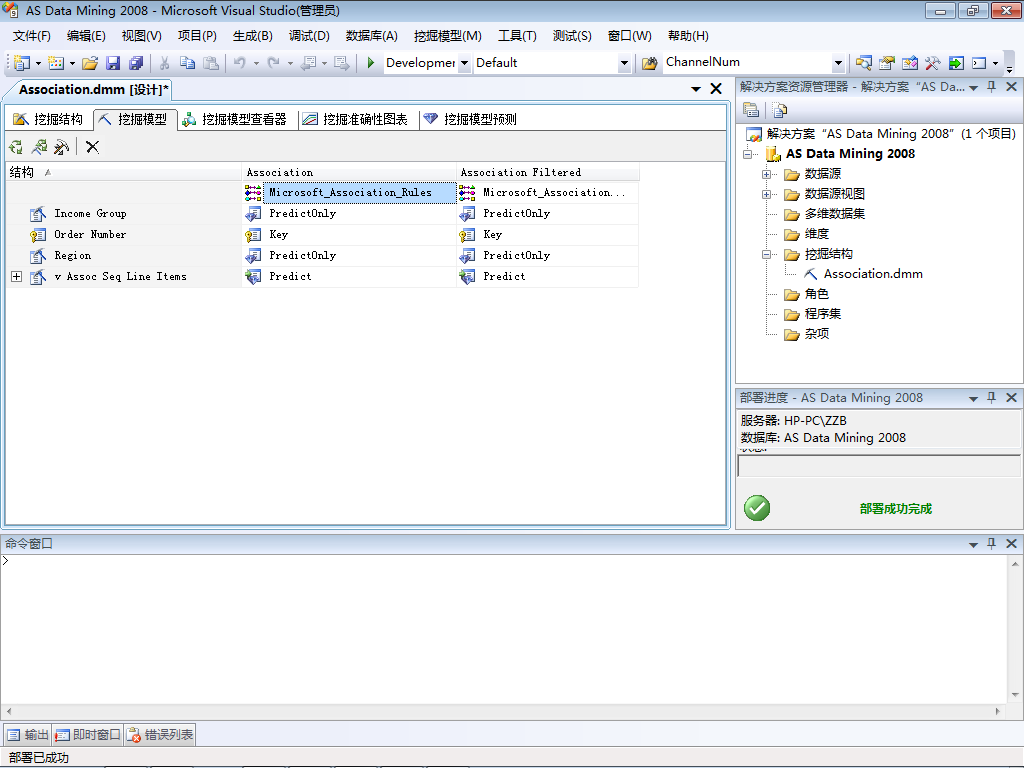Pin the 部署进度 panel with auto-hide pushpin
This screenshot has width=1024, height=768.
(991, 398)
